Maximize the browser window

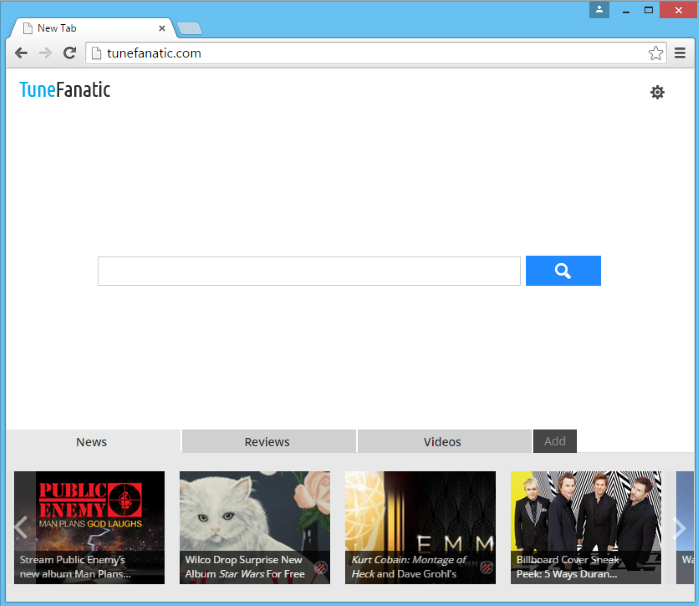pyautogui.click(x=648, y=10)
